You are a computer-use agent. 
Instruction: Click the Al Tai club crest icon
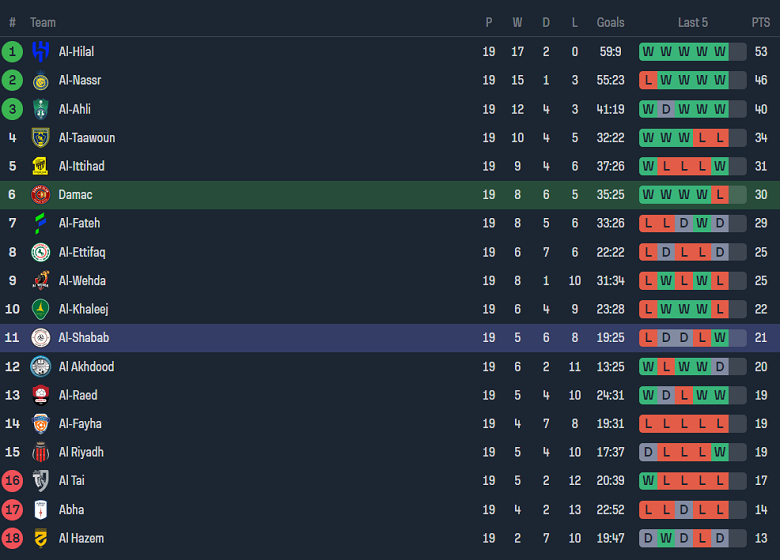click(41, 481)
